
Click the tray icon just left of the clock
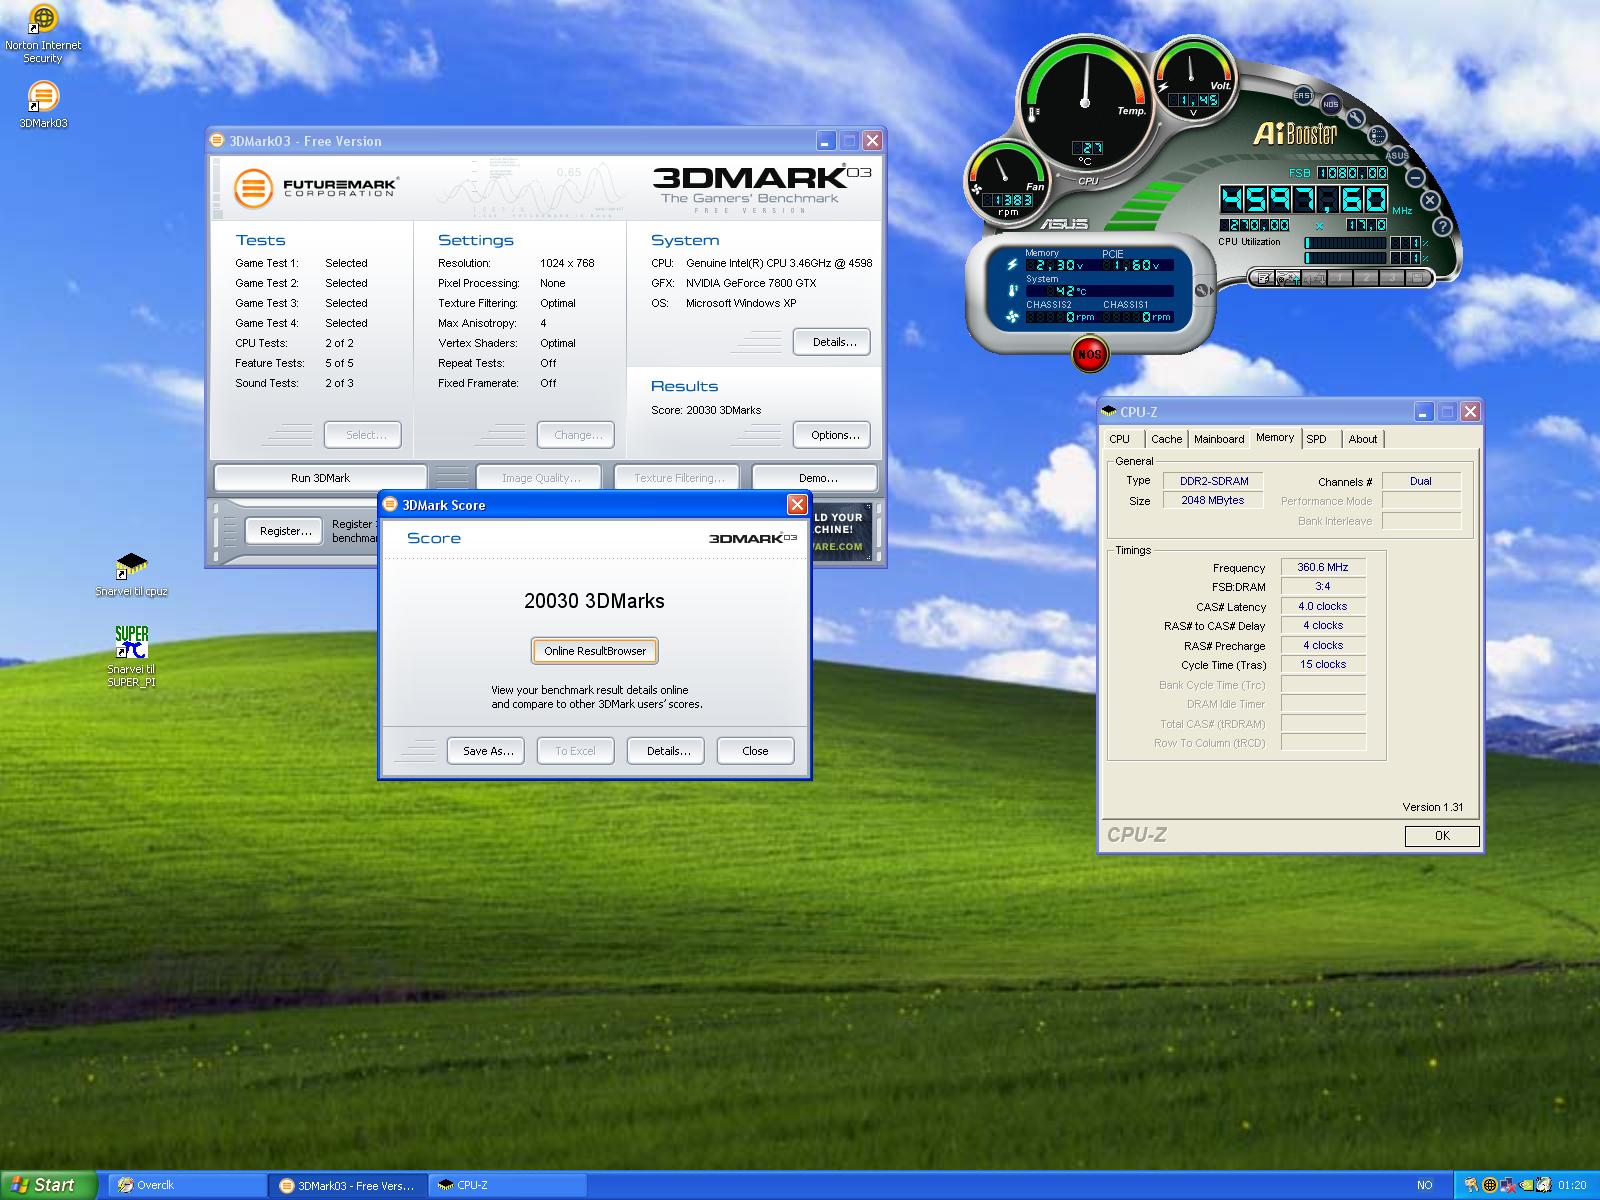[x=1544, y=1185]
